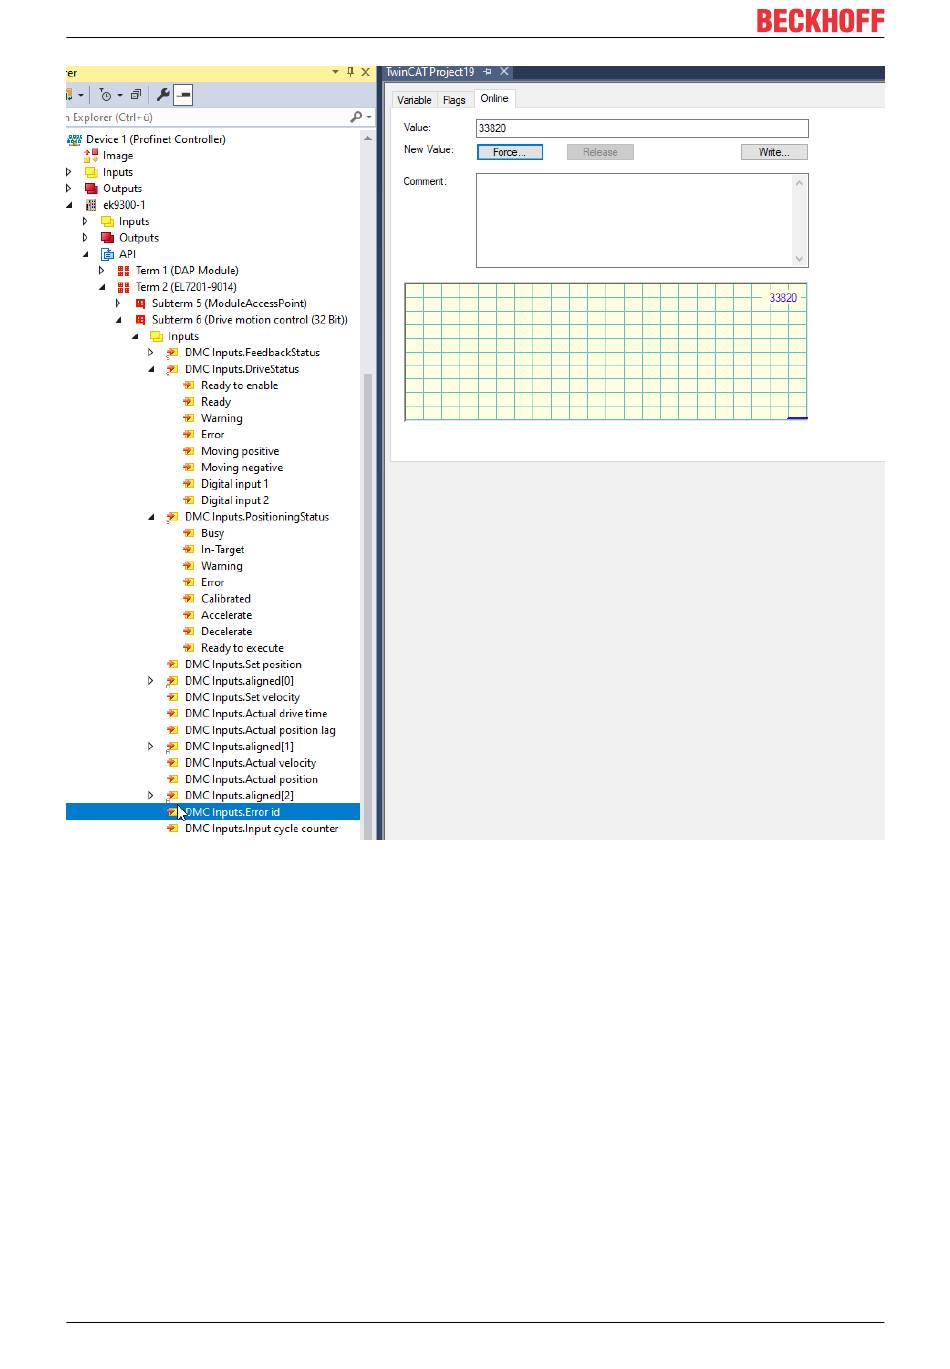Expand DMC Inputs.aligned[1]
This screenshot has width=950, height=1369.
click(151, 746)
